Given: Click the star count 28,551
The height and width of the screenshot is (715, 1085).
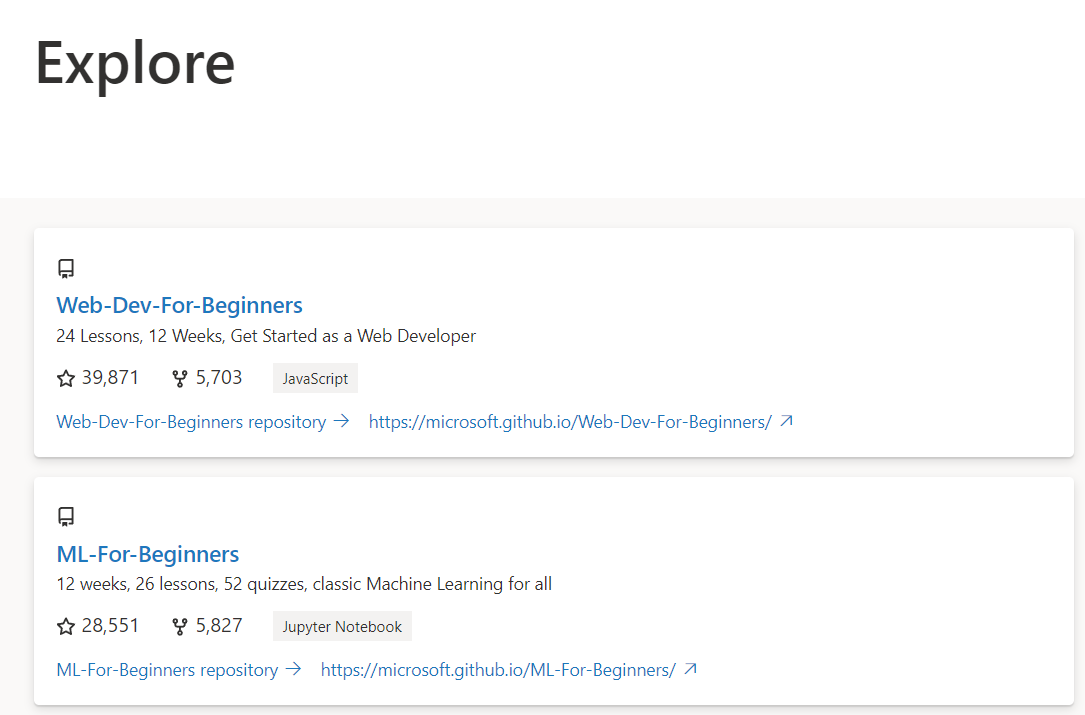Looking at the screenshot, I should pyautogui.click(x=110, y=625).
